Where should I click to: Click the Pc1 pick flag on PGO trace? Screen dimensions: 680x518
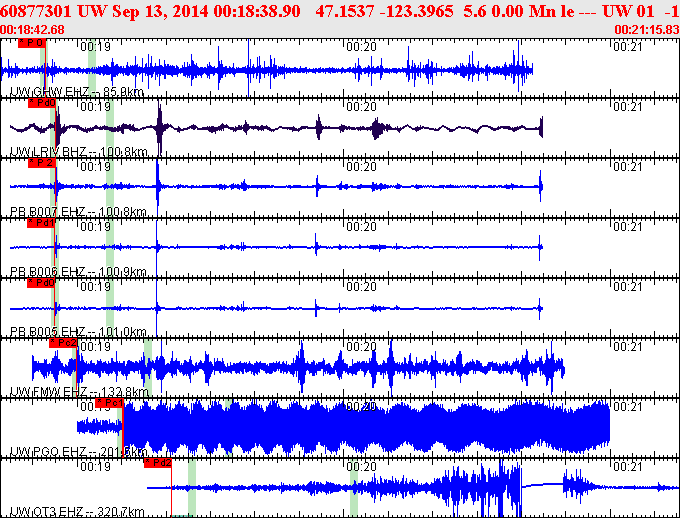(x=110, y=403)
